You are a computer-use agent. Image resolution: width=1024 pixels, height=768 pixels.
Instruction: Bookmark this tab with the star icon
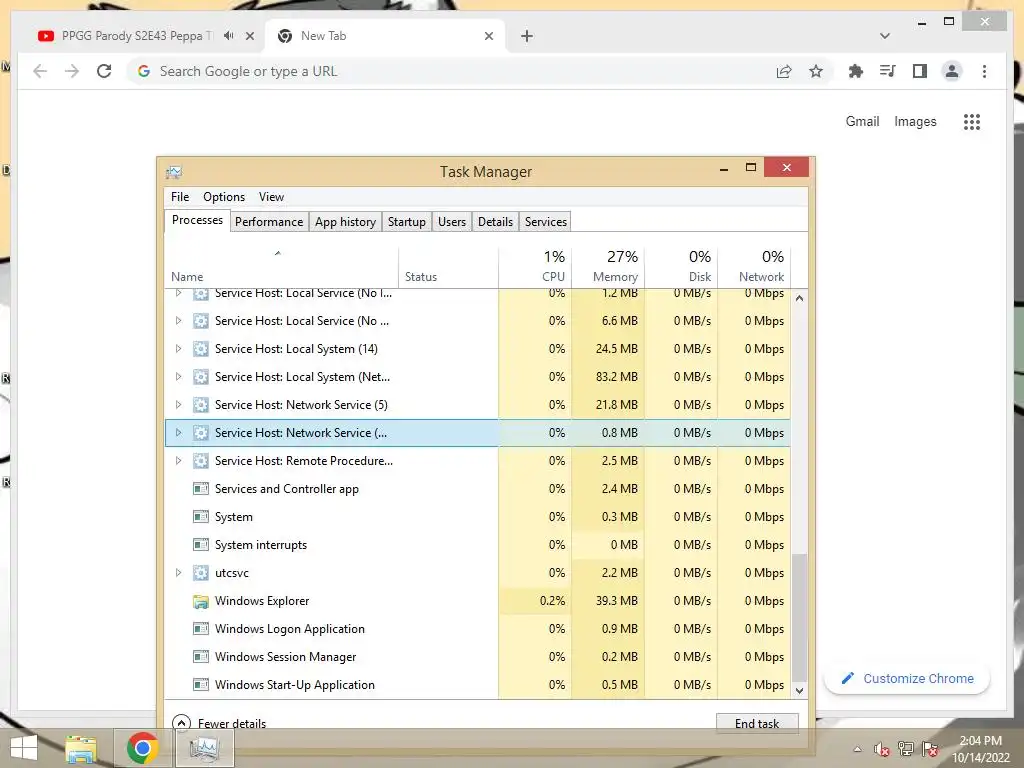pyautogui.click(x=816, y=71)
